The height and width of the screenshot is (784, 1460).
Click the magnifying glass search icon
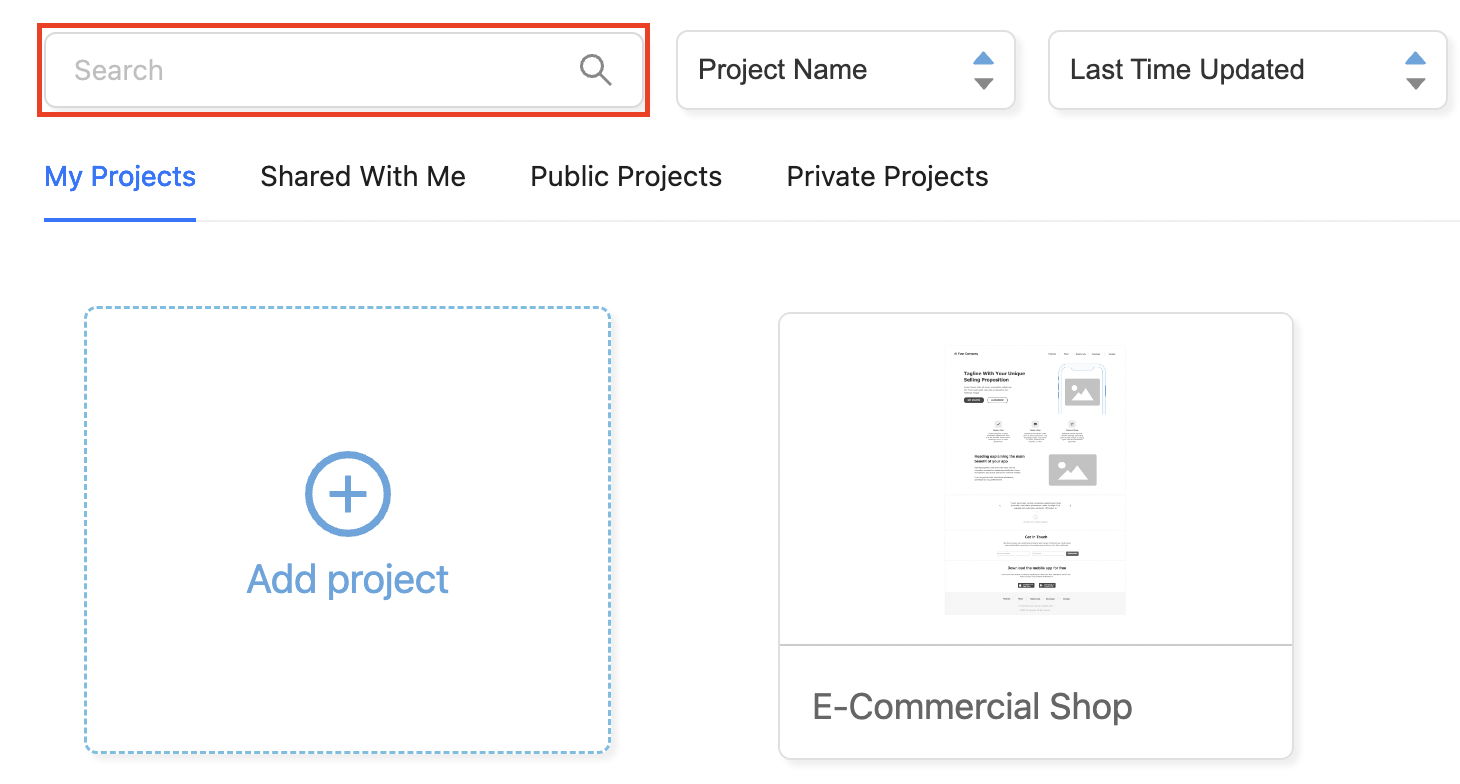click(595, 70)
